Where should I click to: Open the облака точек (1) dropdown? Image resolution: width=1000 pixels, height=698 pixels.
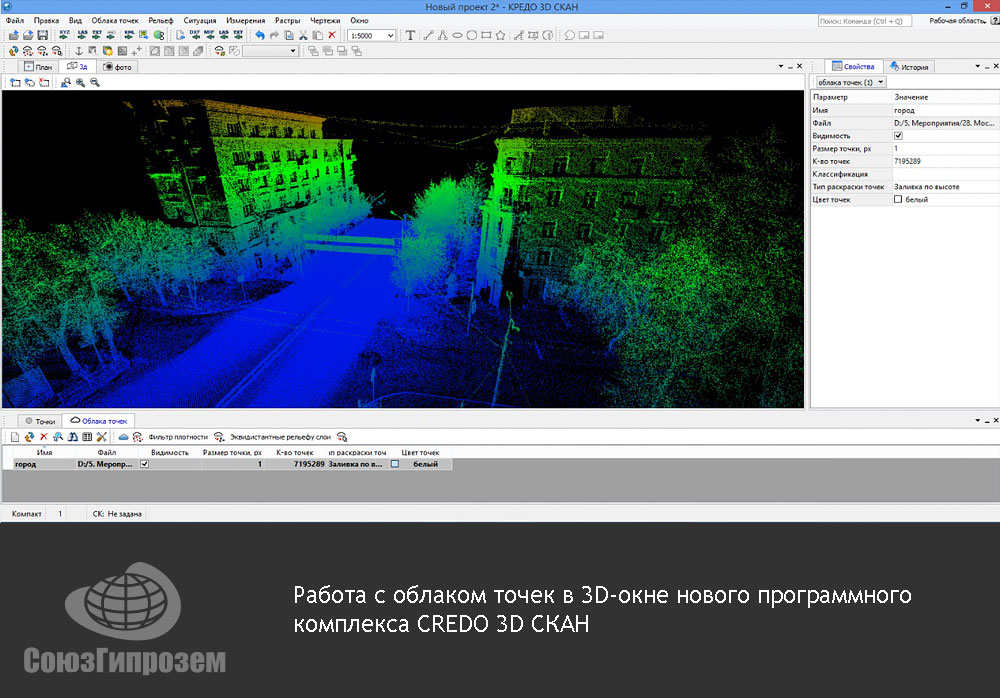pos(851,82)
